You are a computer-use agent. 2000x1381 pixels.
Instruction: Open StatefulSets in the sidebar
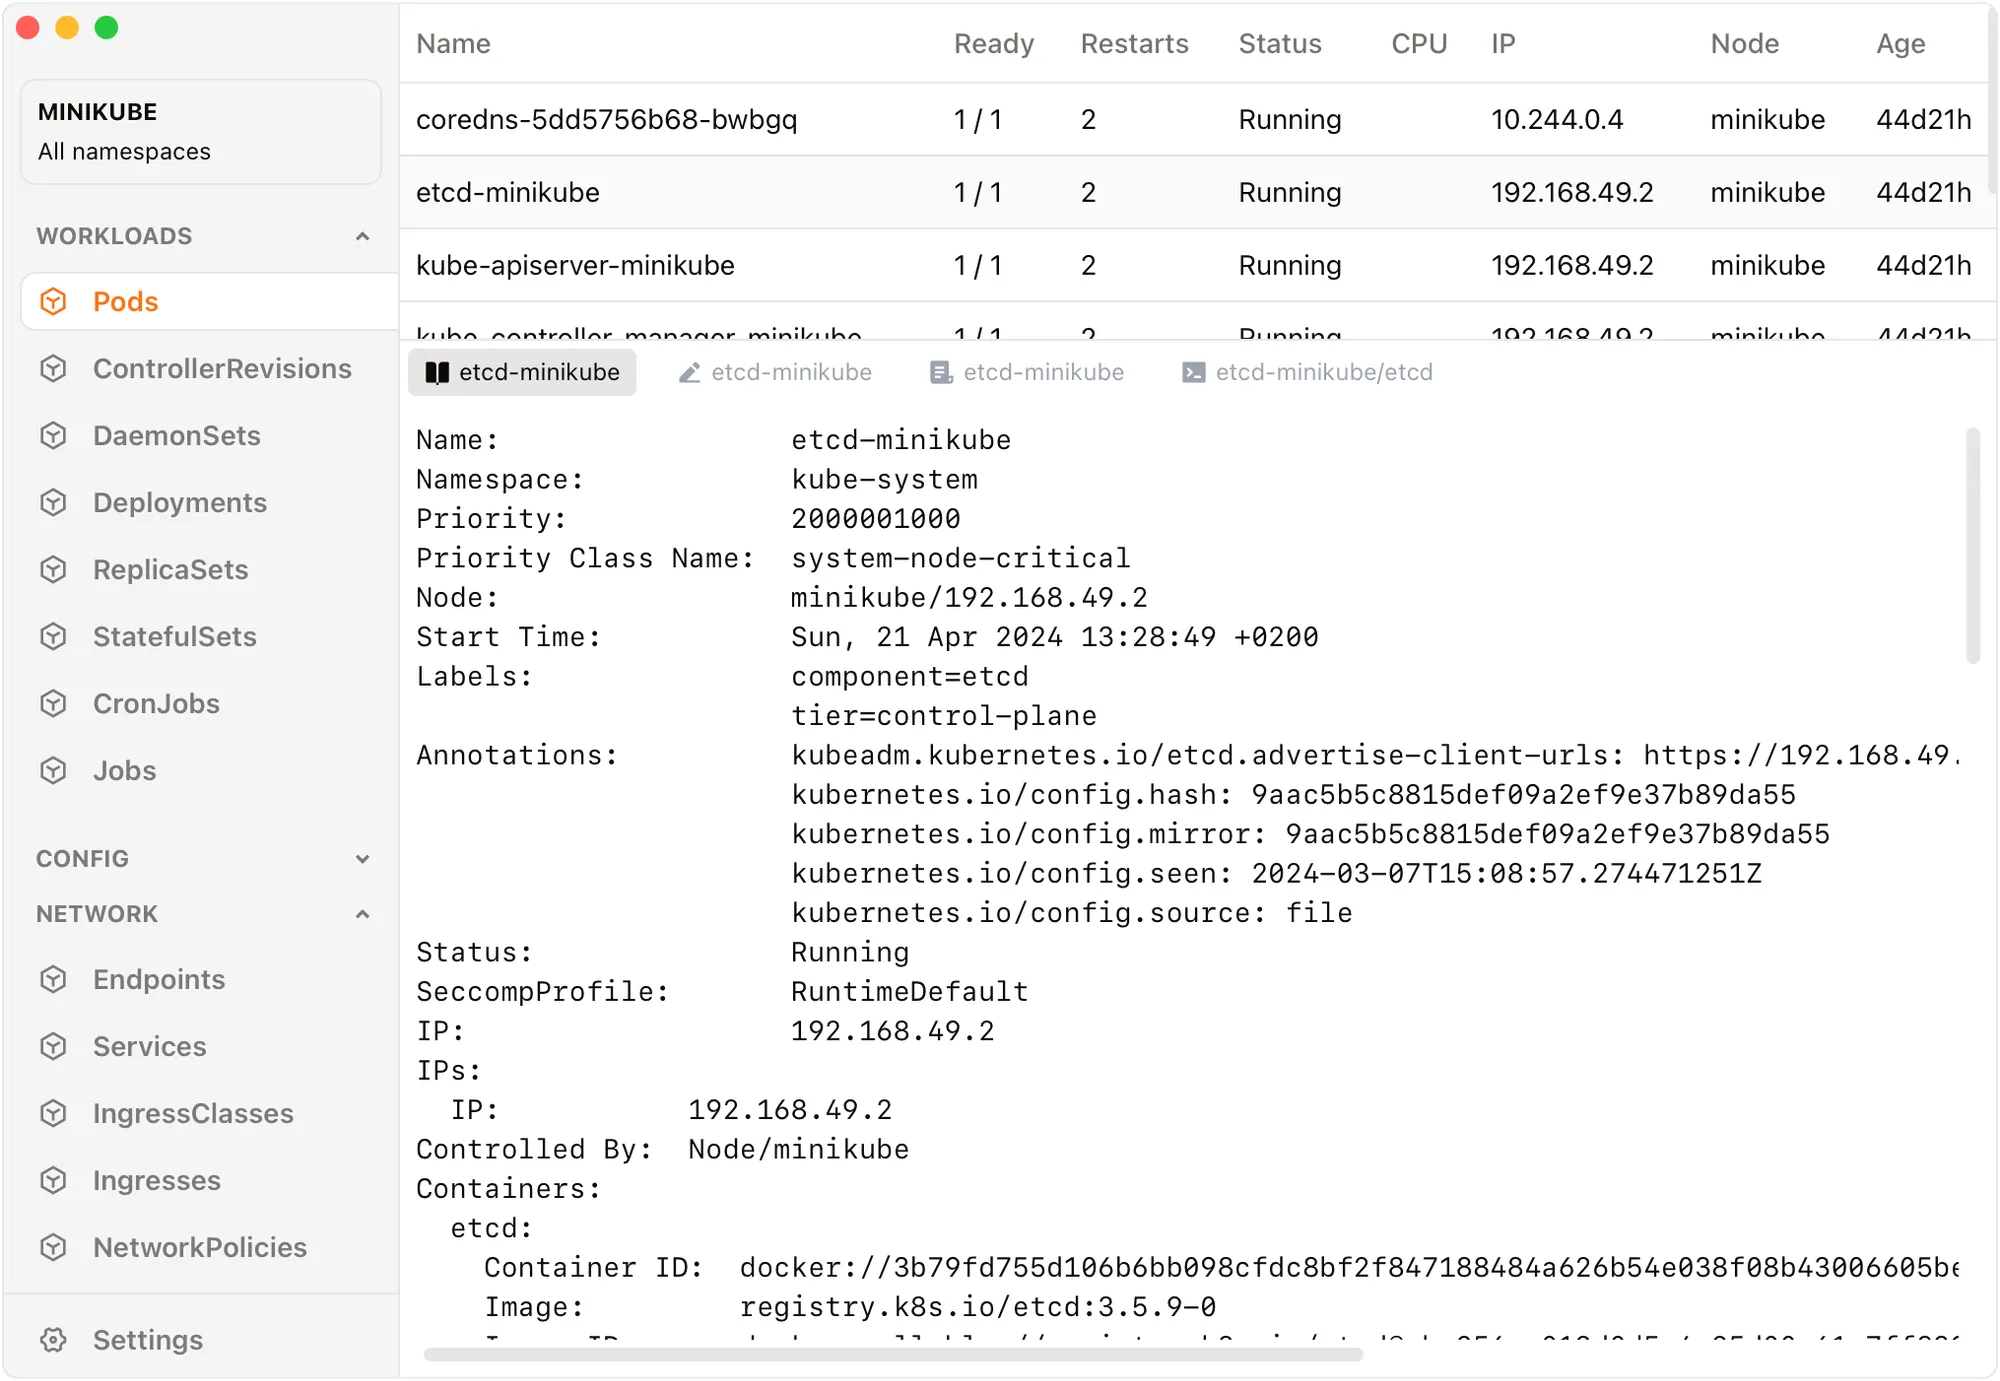click(175, 636)
